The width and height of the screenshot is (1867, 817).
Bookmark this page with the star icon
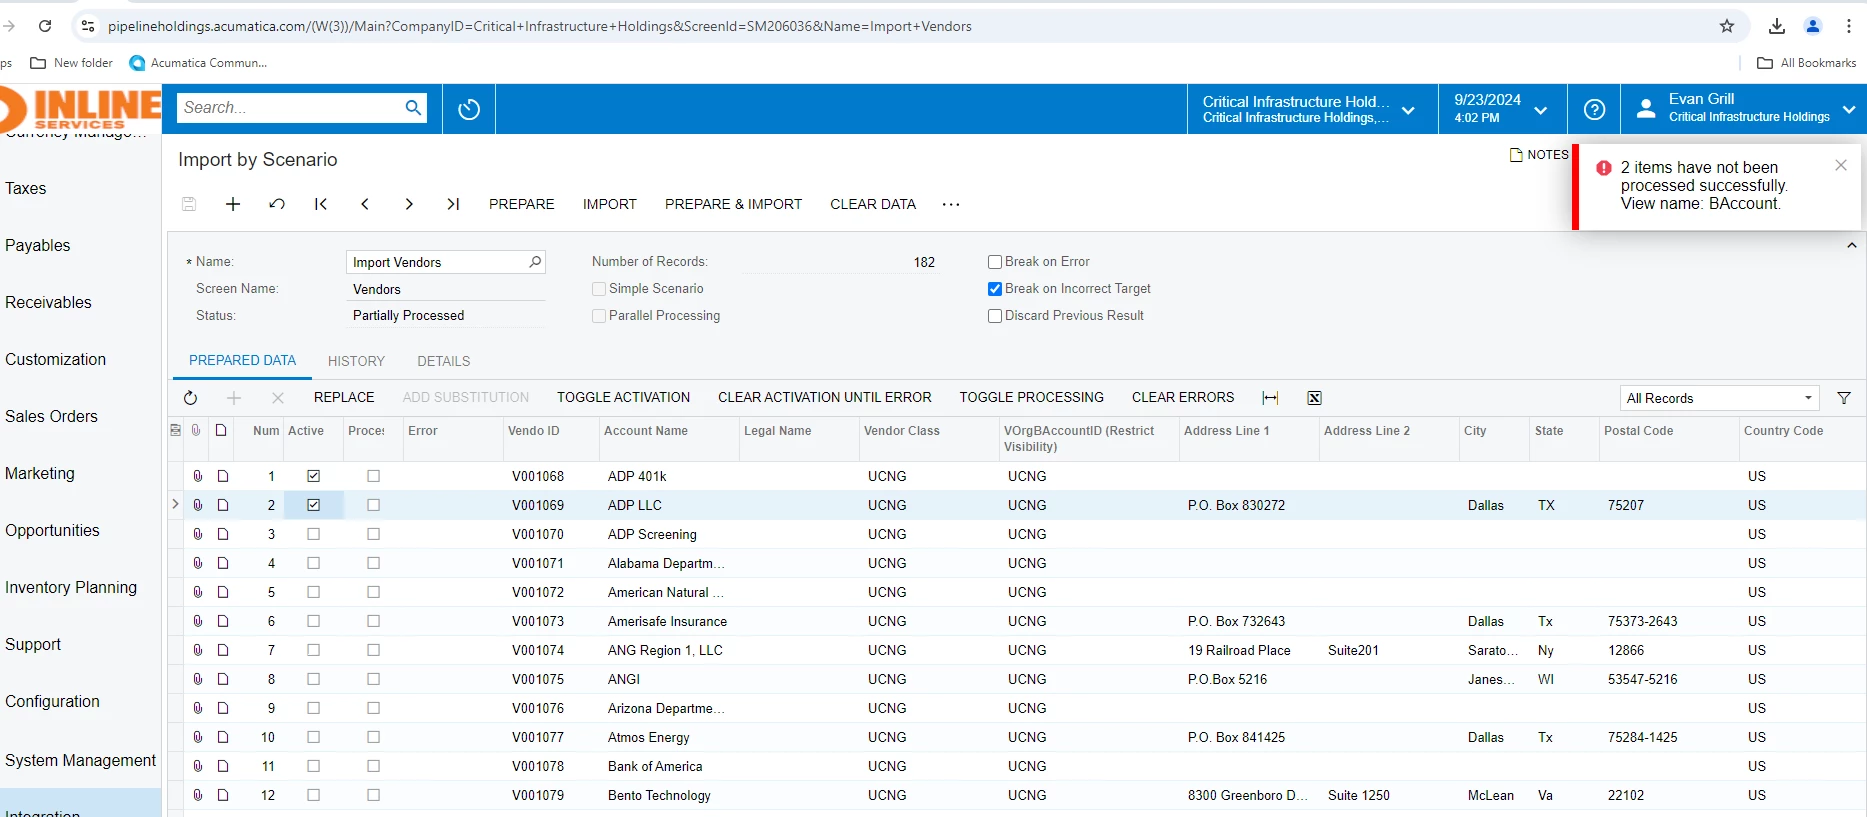point(1727,26)
